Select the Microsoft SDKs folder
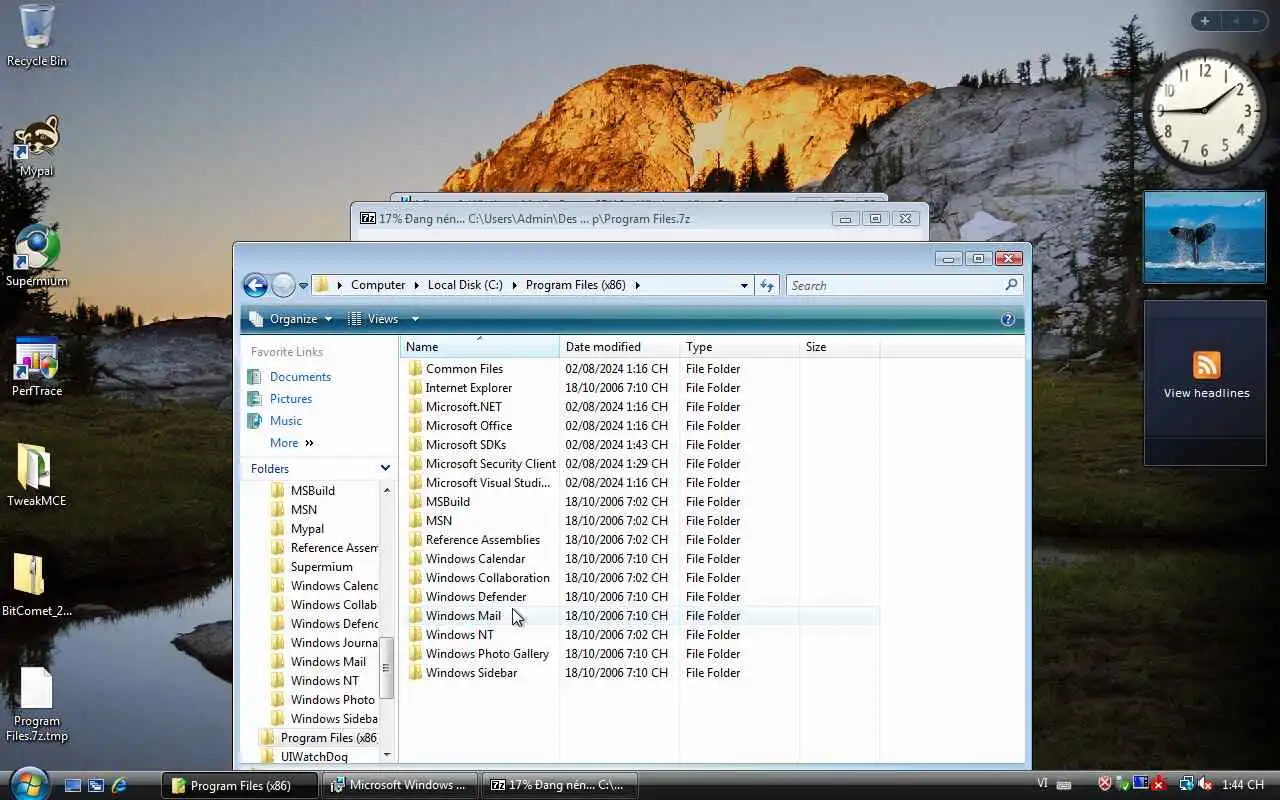 pyautogui.click(x=466, y=445)
